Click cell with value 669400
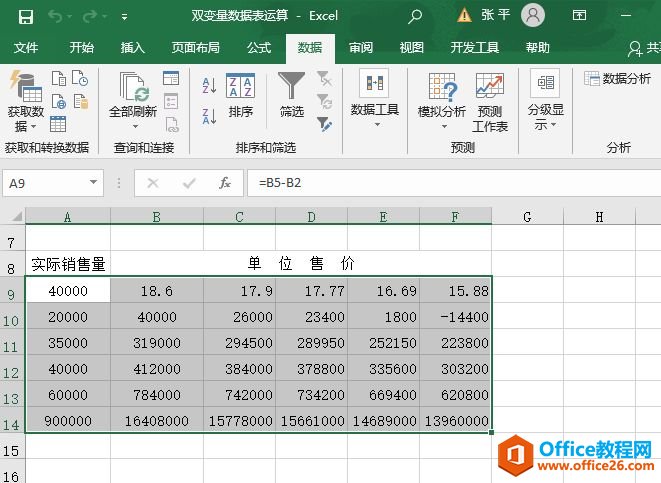The image size is (661, 483). pyautogui.click(x=384, y=395)
